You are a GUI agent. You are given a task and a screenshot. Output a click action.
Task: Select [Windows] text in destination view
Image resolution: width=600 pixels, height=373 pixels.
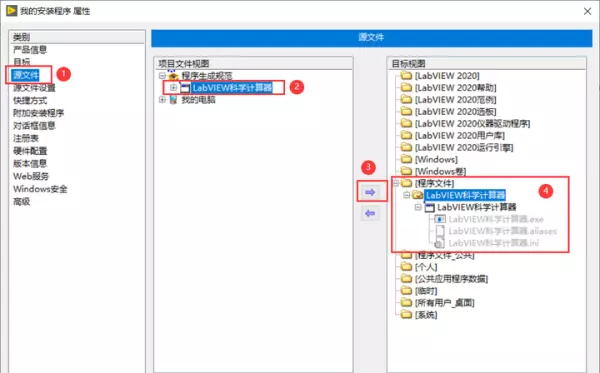click(436, 159)
